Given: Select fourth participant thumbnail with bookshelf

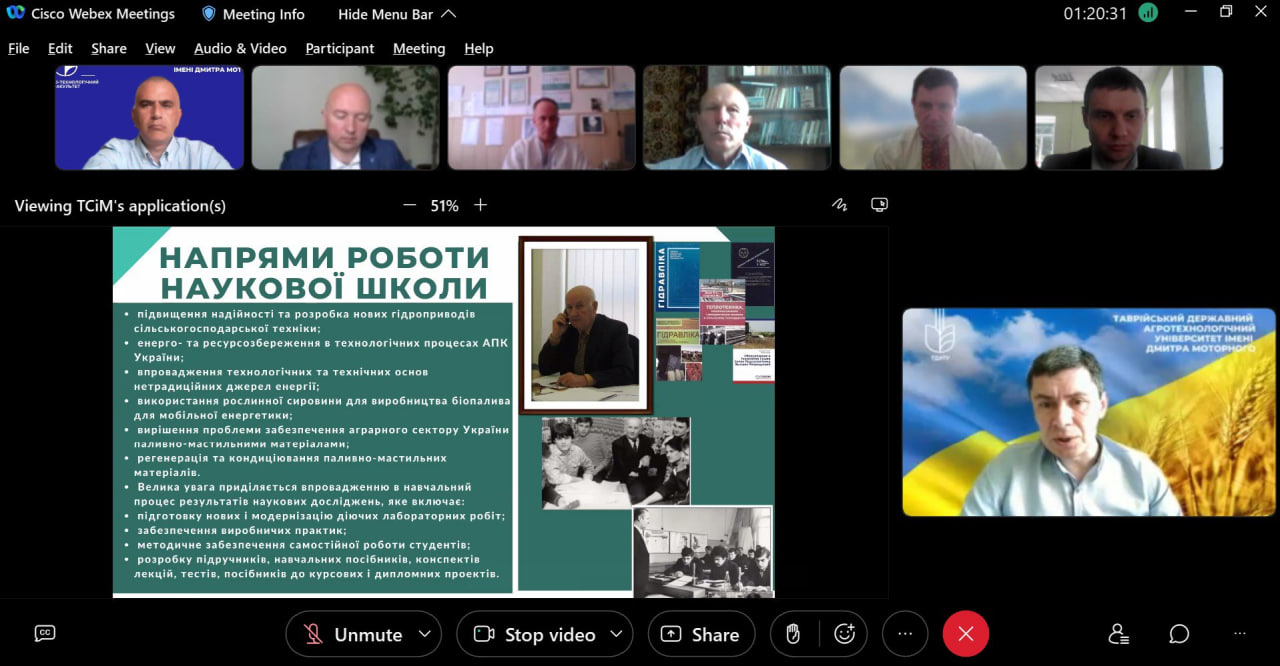Looking at the screenshot, I should [737, 117].
